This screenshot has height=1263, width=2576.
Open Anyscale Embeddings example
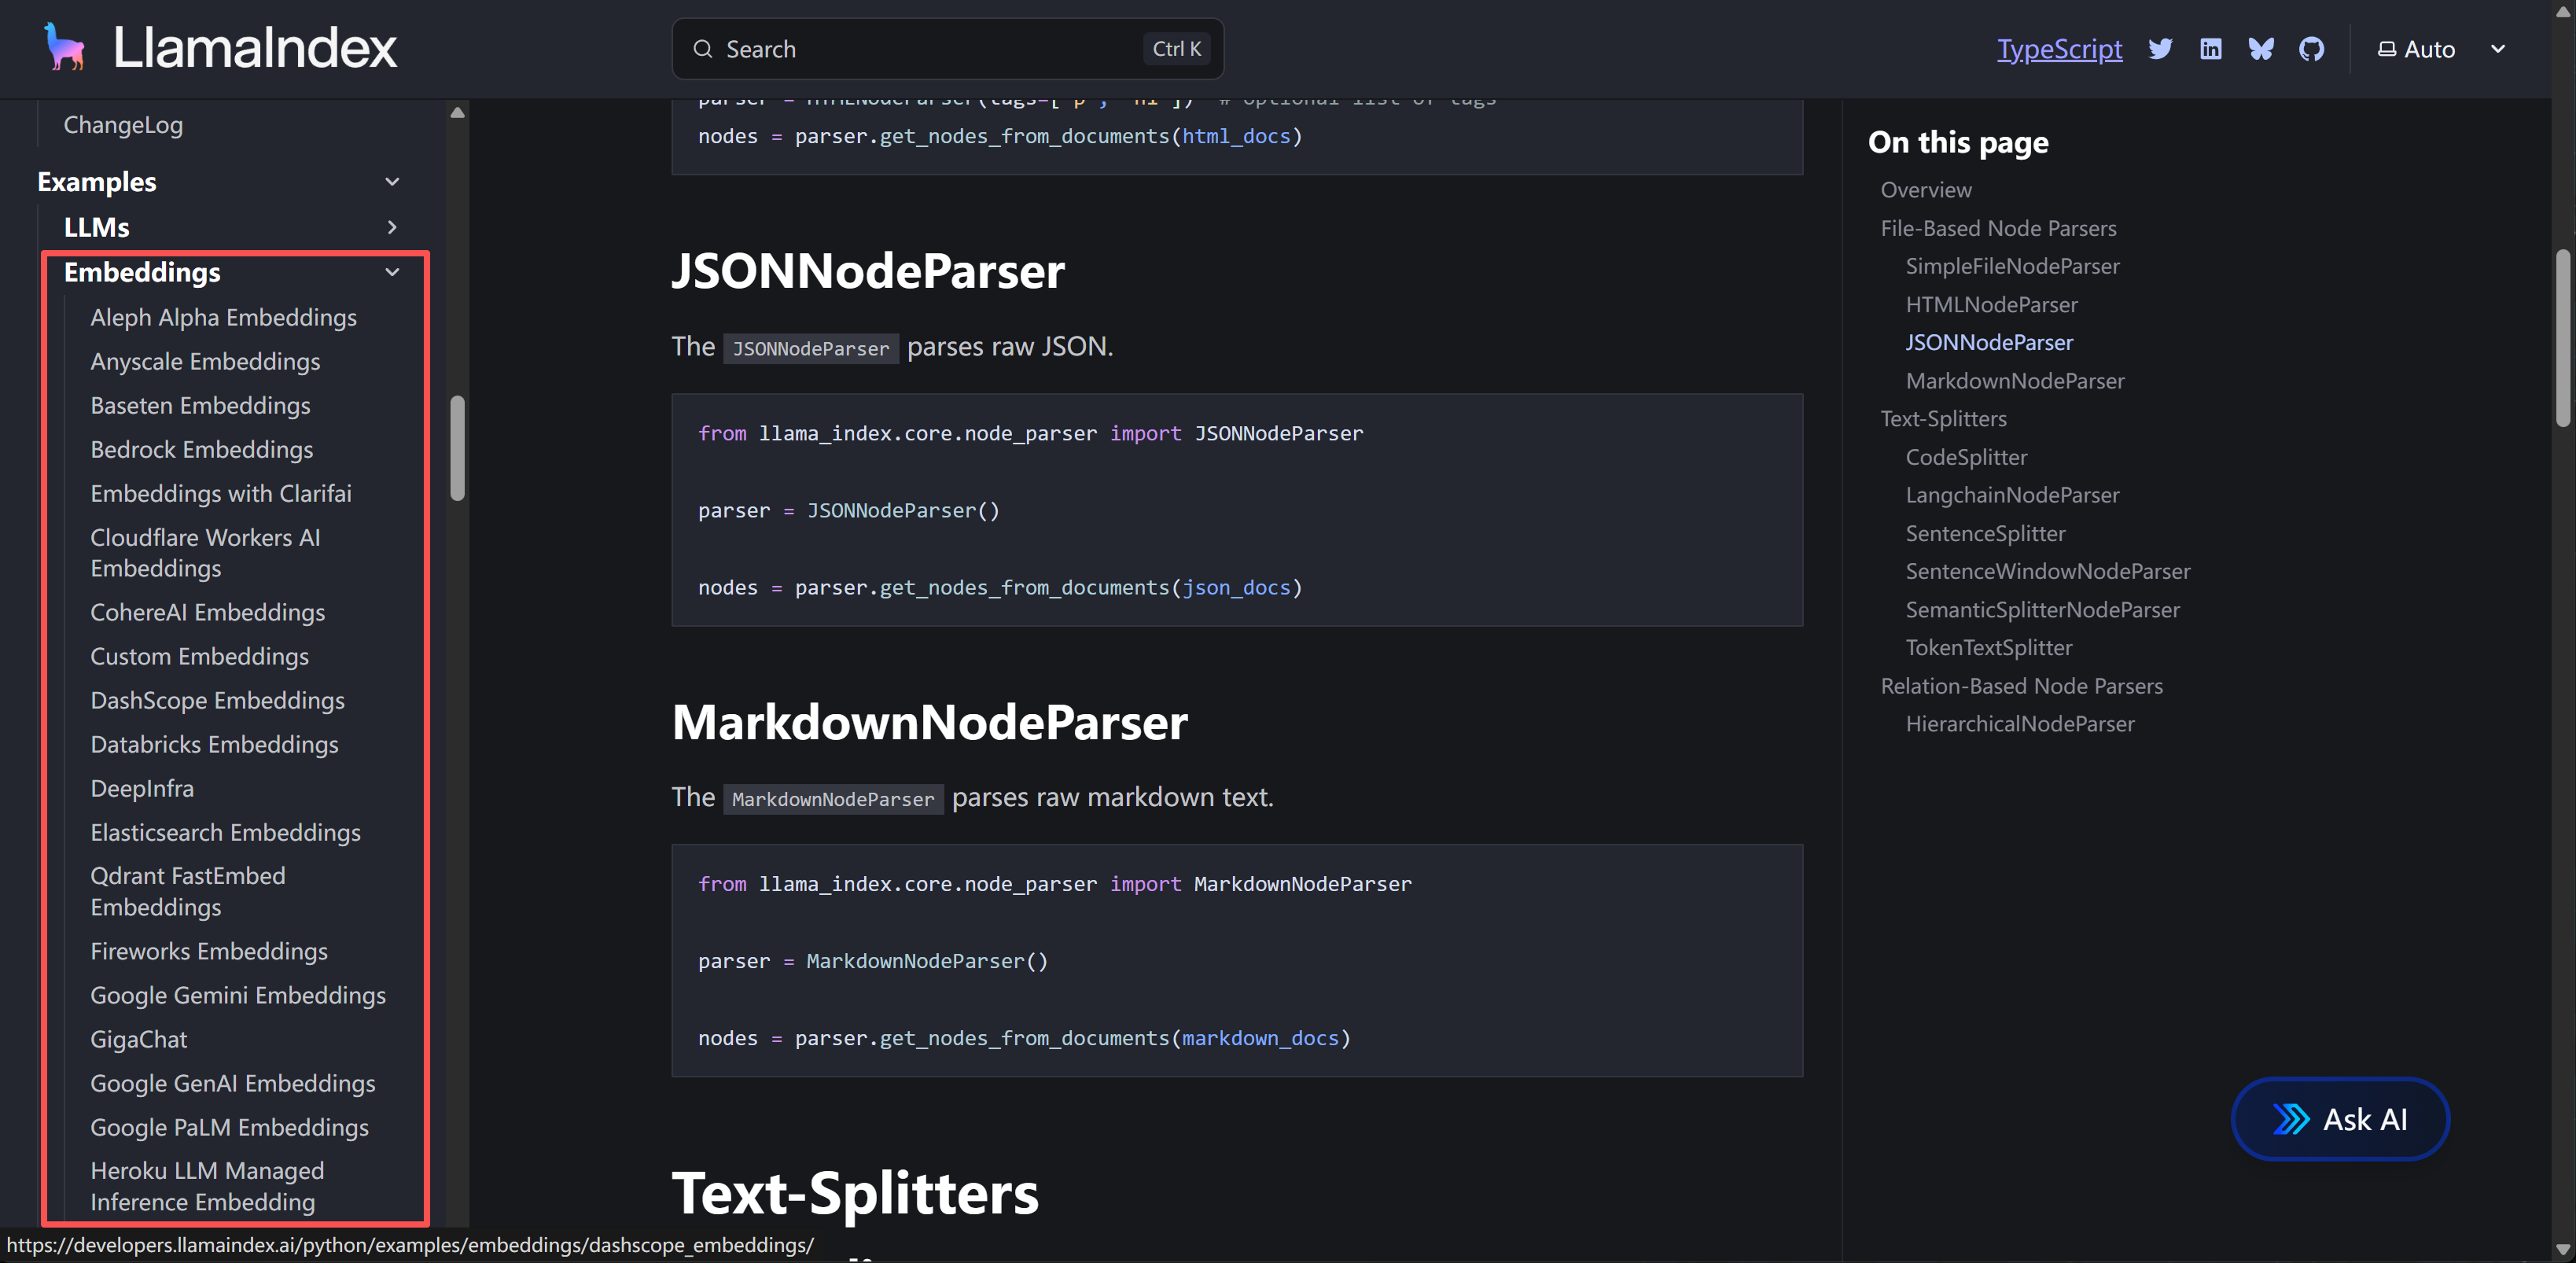pos(205,361)
